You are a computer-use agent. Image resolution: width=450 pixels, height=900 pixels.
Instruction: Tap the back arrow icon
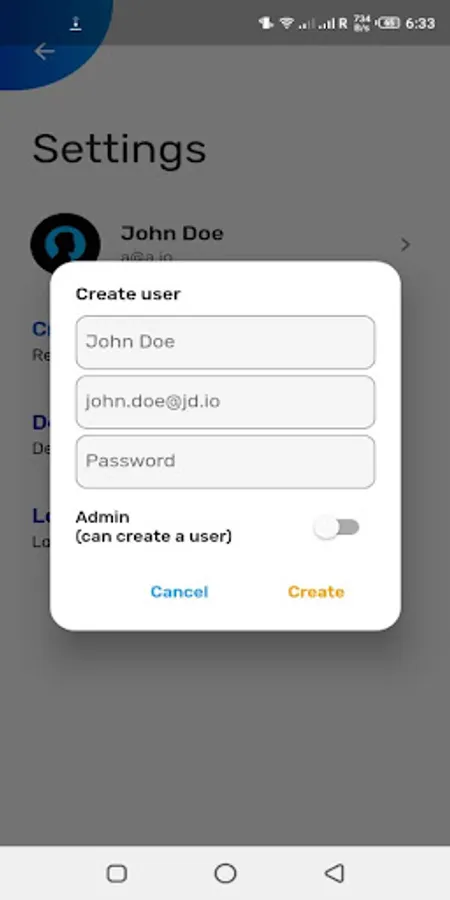tap(44, 52)
